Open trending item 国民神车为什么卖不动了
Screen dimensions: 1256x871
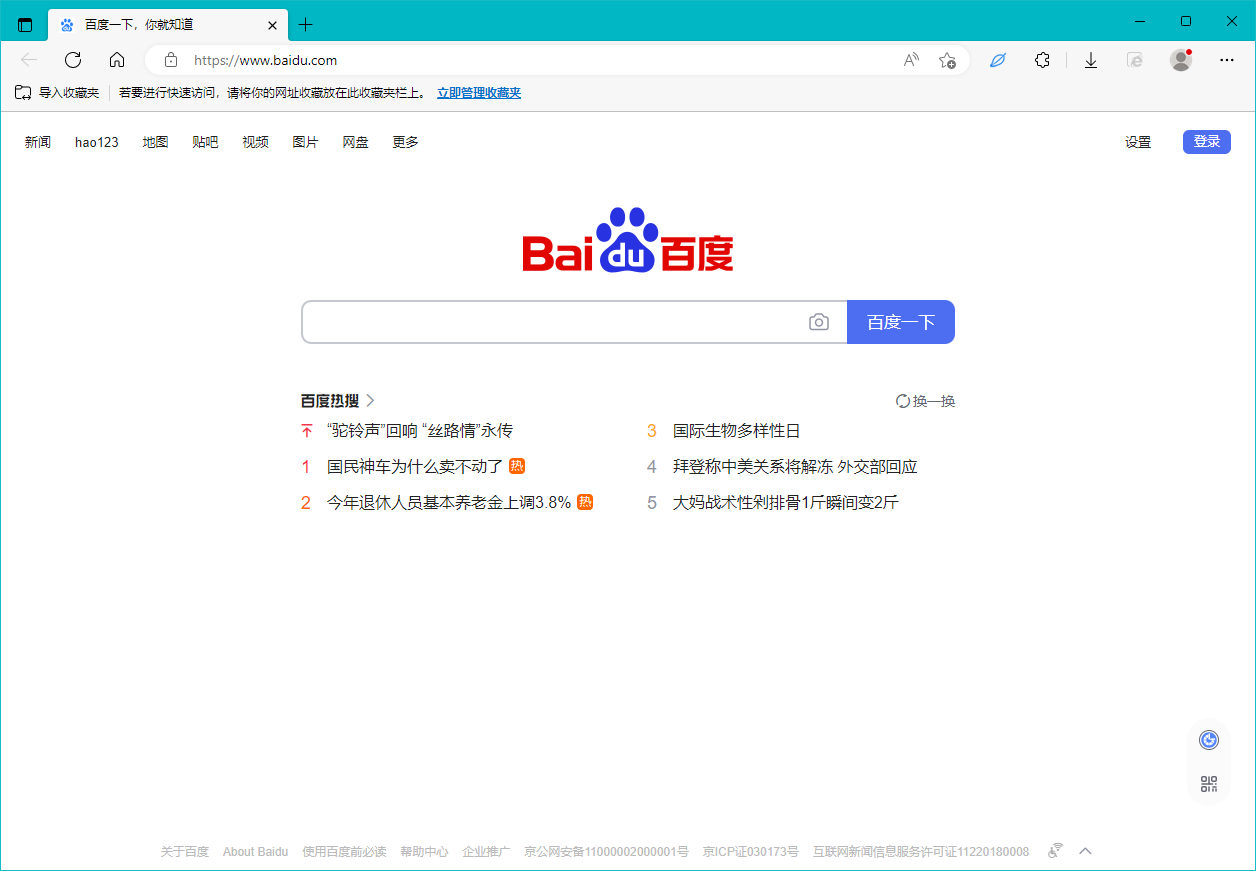pyautogui.click(x=415, y=467)
